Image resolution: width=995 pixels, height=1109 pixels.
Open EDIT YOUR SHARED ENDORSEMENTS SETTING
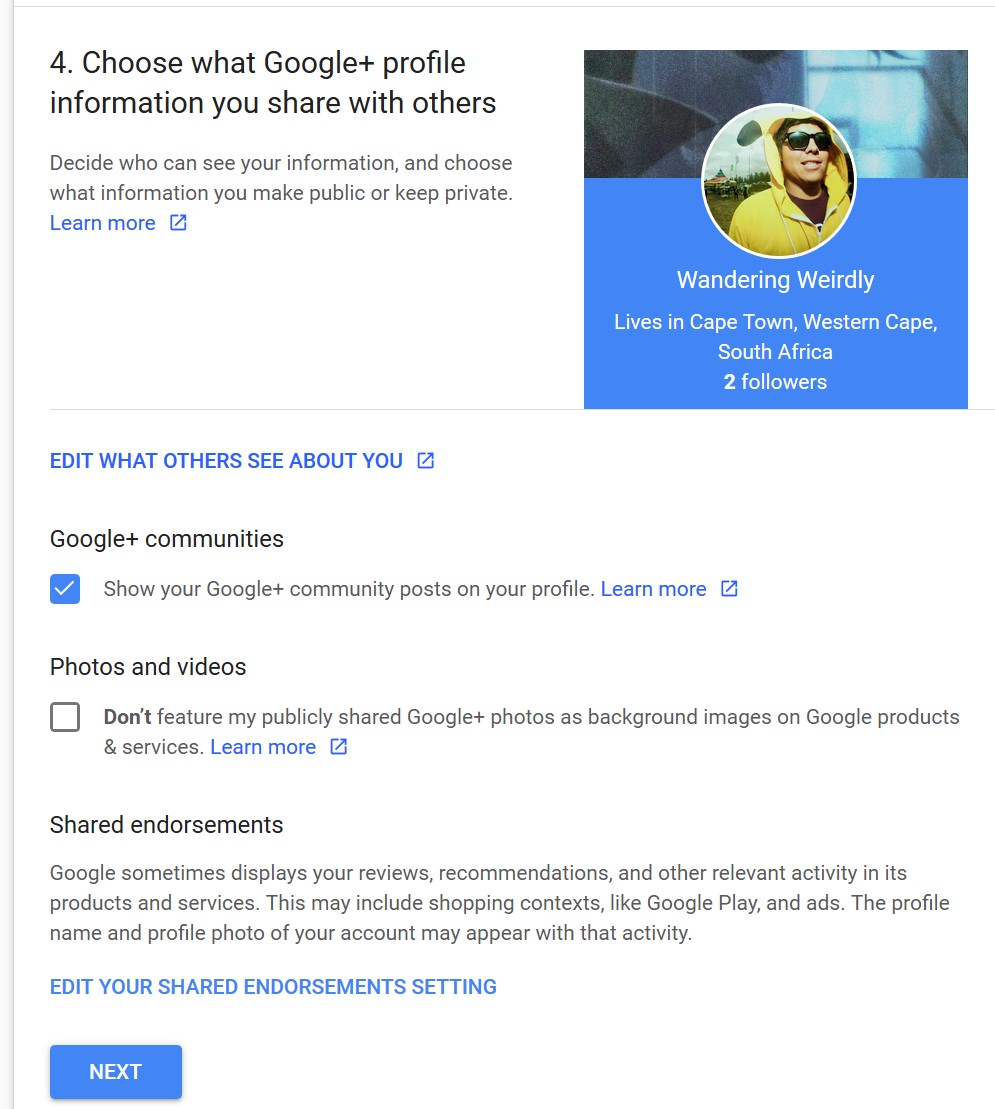(x=273, y=987)
